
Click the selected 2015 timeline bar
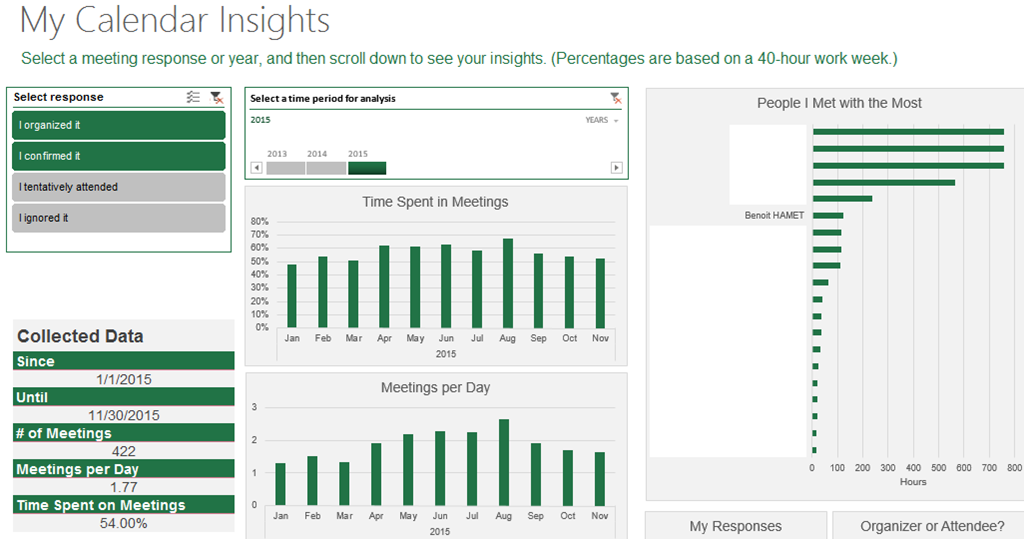[367, 168]
